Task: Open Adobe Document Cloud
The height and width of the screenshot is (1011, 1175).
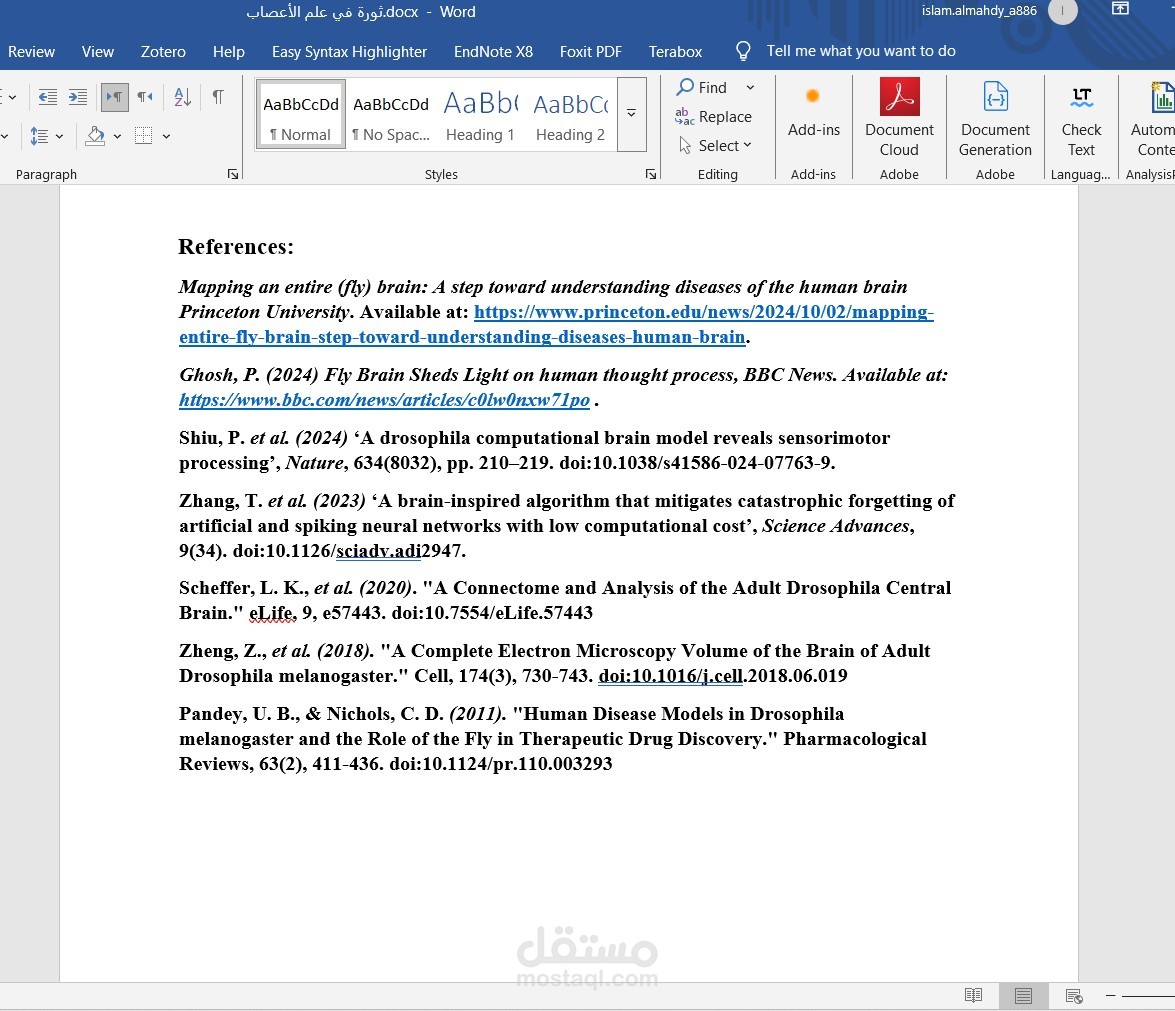Action: 899,117
